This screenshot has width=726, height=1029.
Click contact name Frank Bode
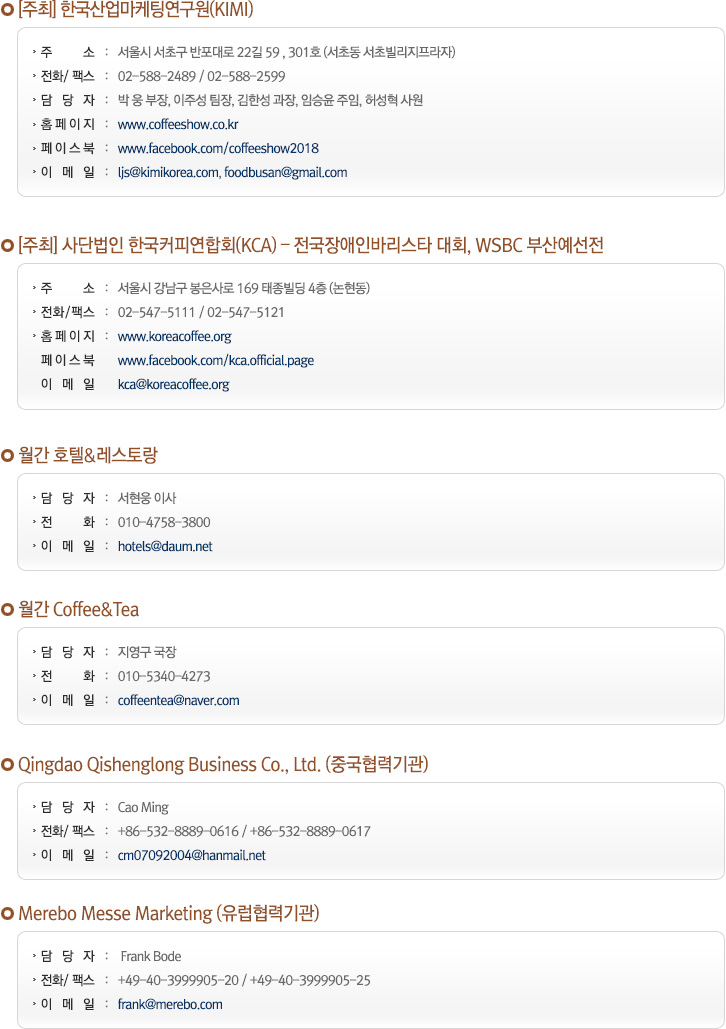[151, 956]
